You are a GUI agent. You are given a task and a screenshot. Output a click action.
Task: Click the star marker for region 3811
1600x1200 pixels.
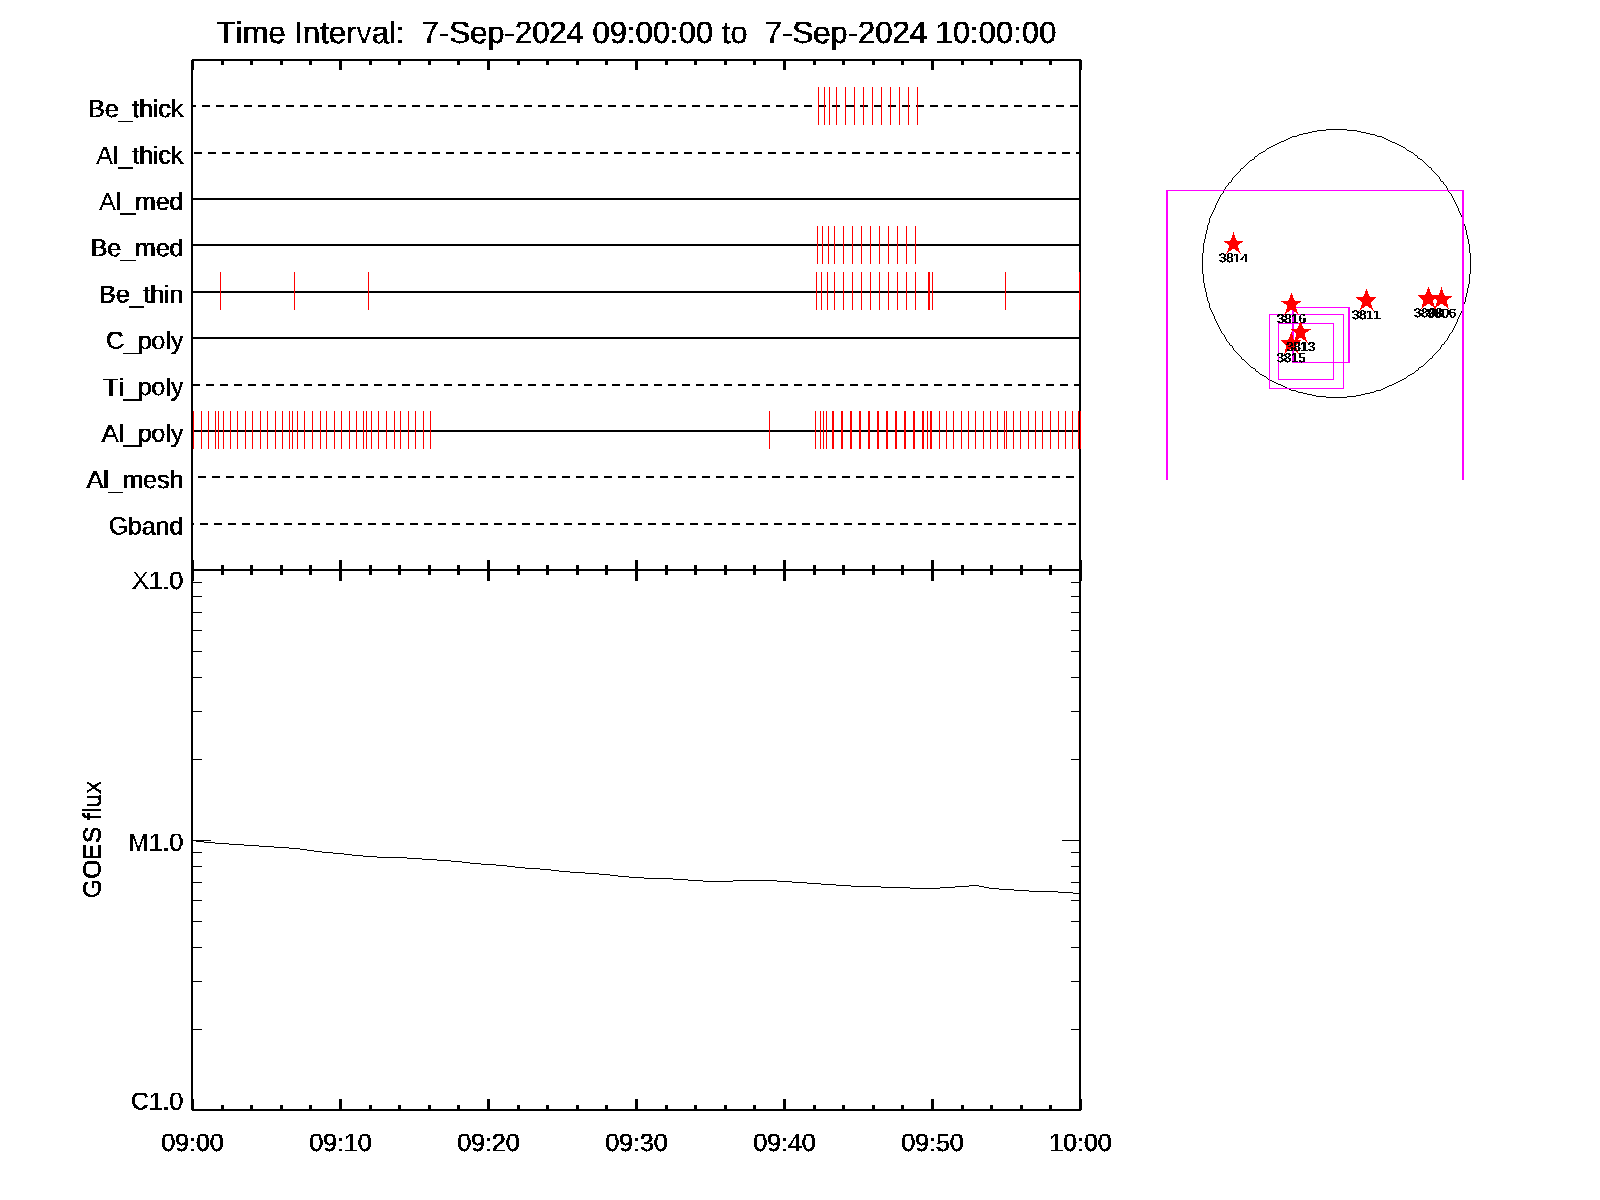pyautogui.click(x=1366, y=301)
